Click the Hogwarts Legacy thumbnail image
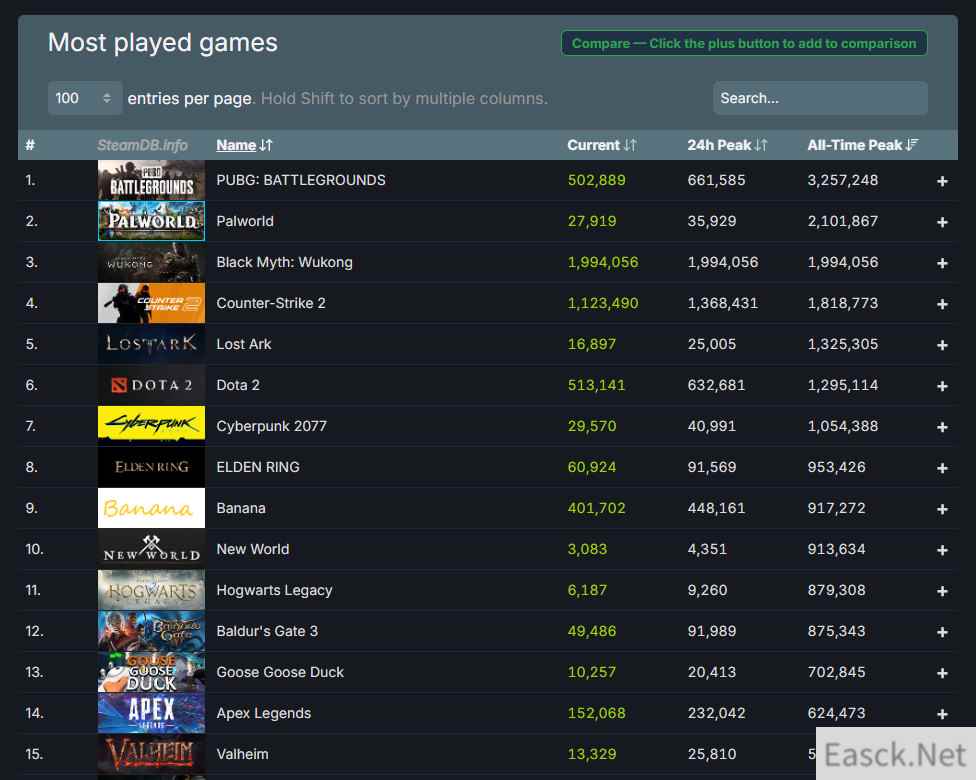This screenshot has width=976, height=780. 151,590
